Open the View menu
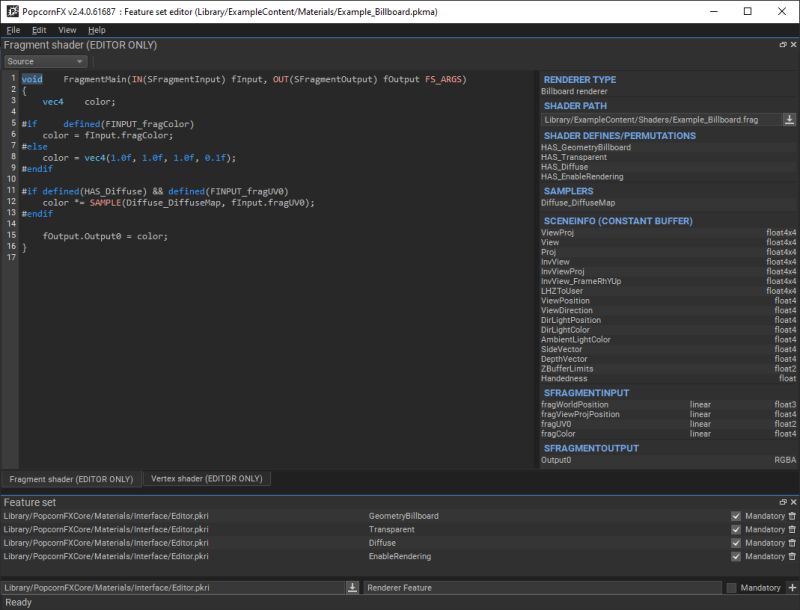 (x=67, y=30)
